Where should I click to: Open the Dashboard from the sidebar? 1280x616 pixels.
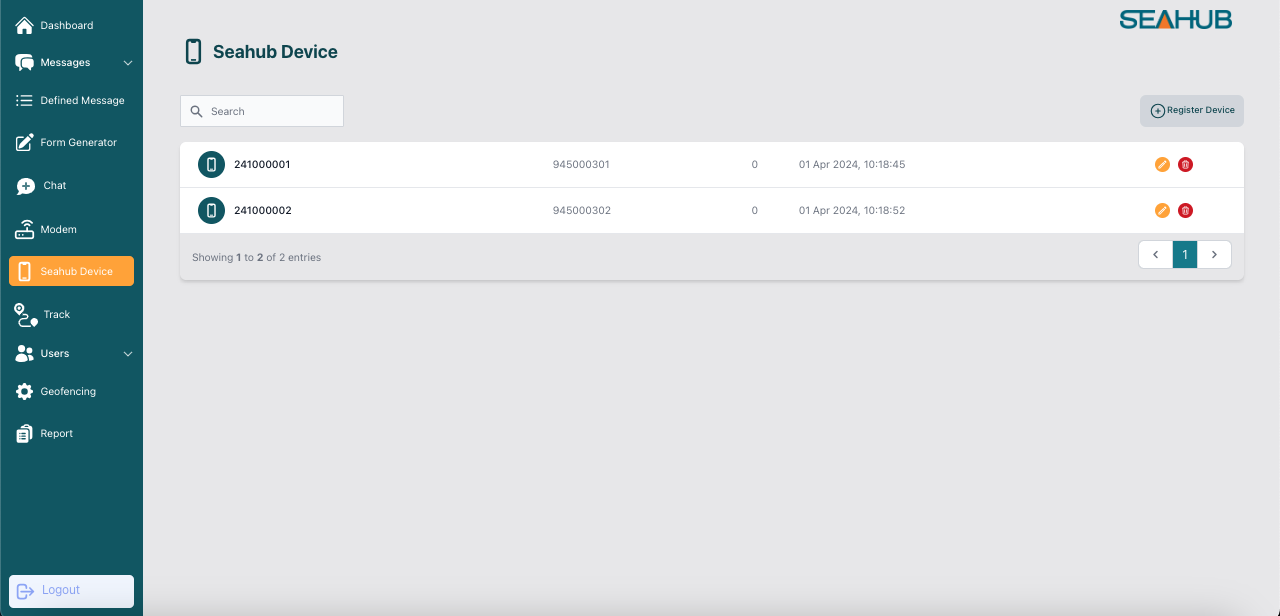(66, 25)
